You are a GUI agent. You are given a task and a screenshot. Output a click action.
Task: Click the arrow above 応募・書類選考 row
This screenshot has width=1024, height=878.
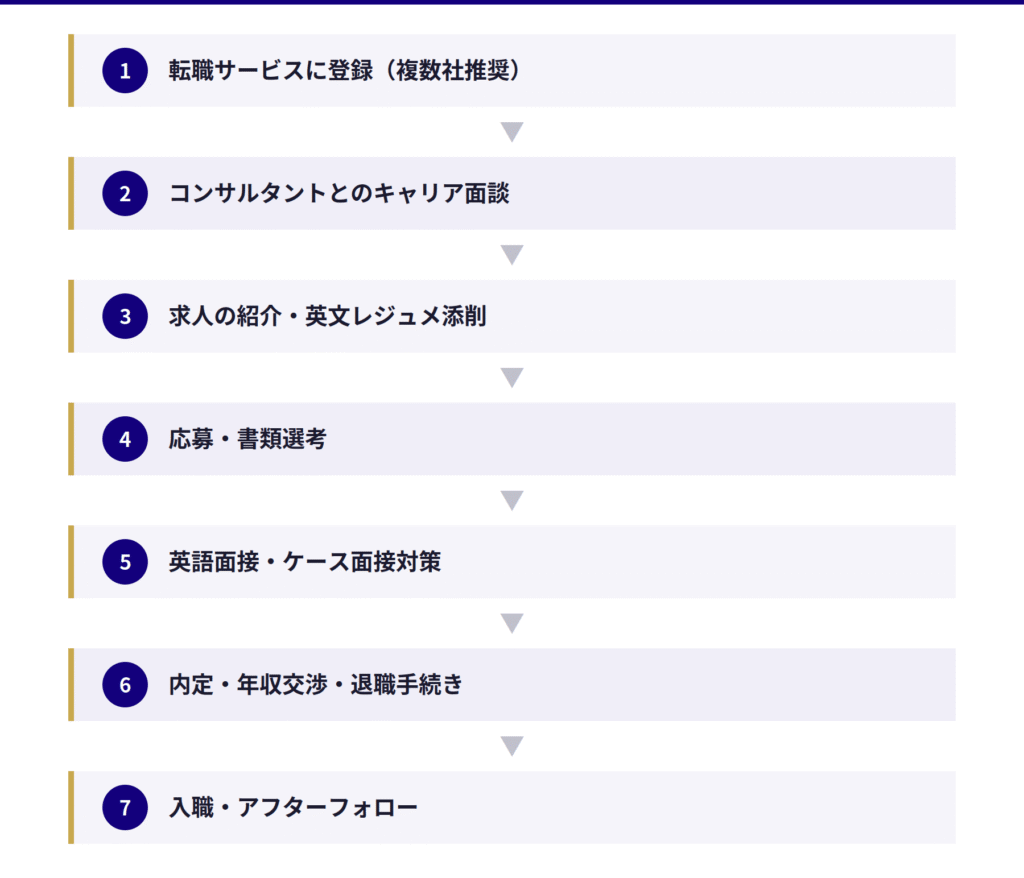pos(512,378)
